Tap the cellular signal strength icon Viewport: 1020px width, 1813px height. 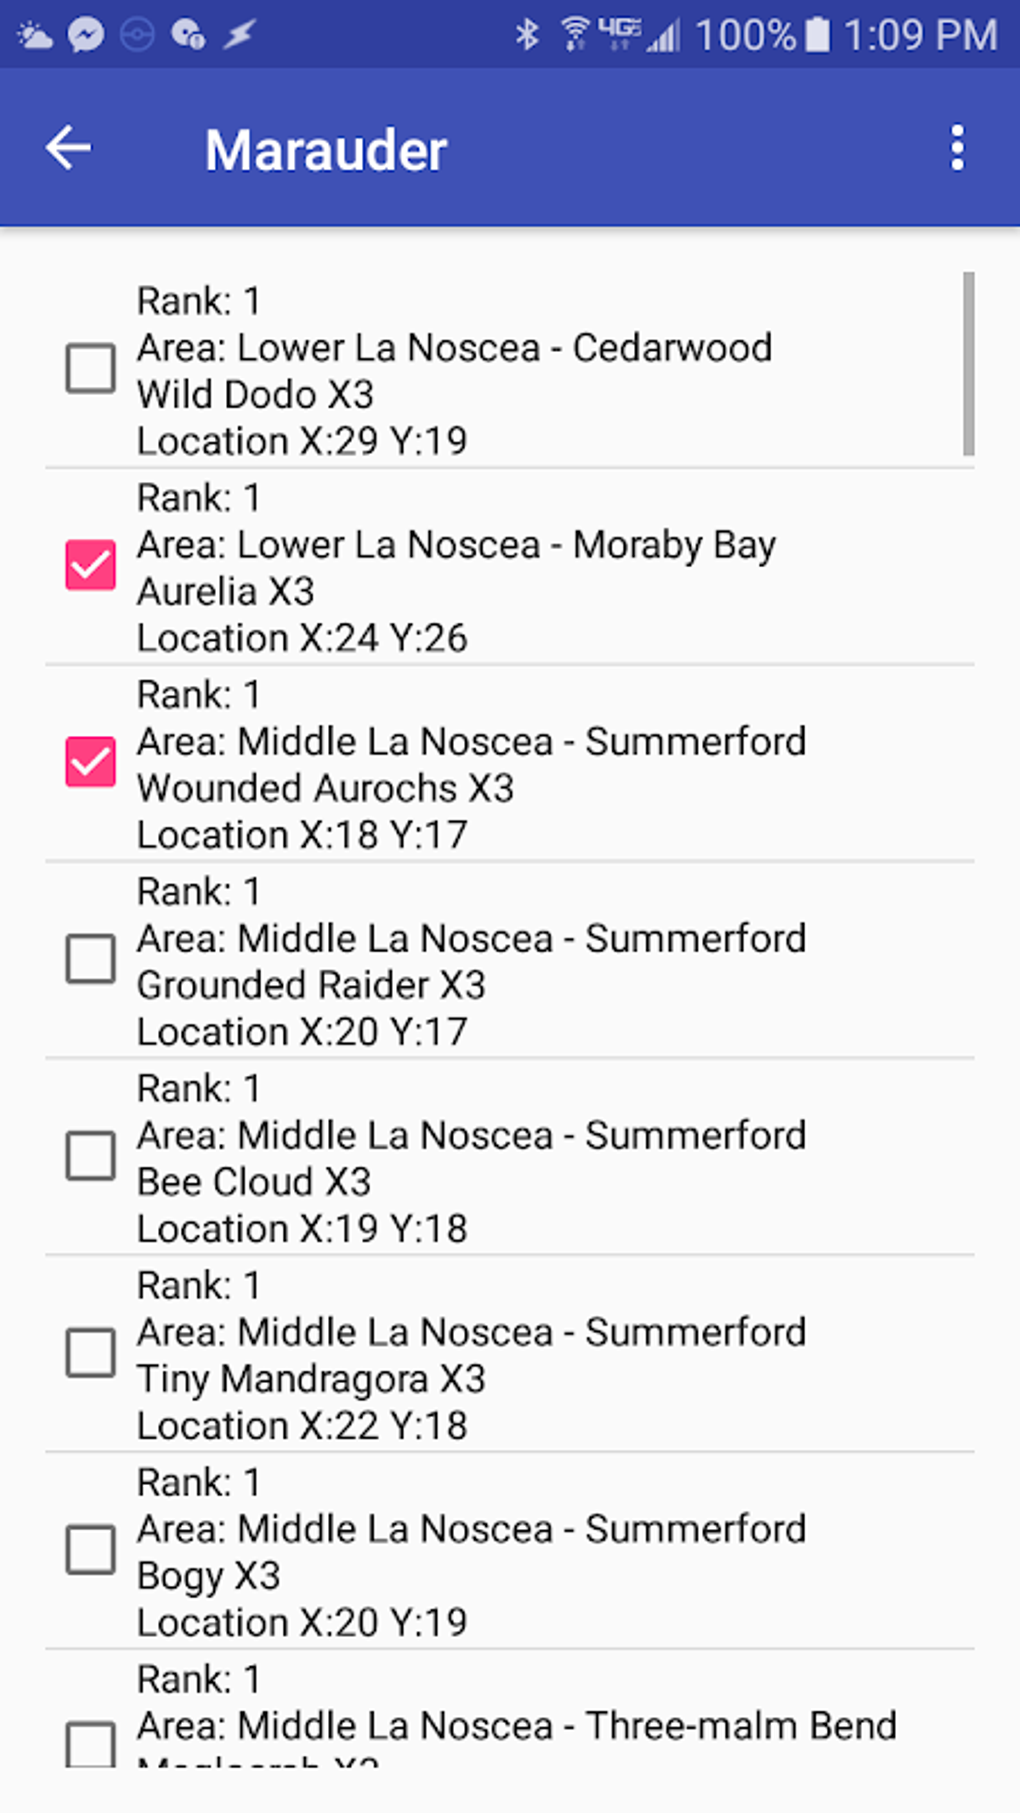(x=663, y=37)
